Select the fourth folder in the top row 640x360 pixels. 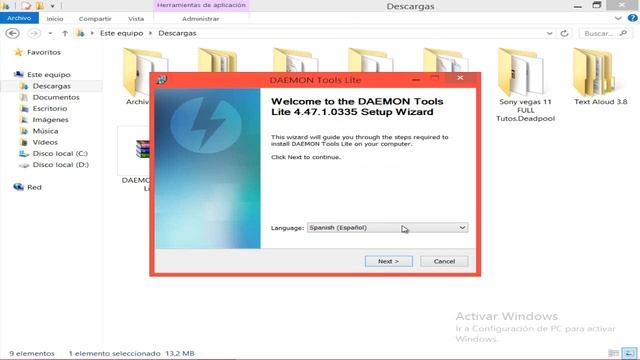click(370, 60)
